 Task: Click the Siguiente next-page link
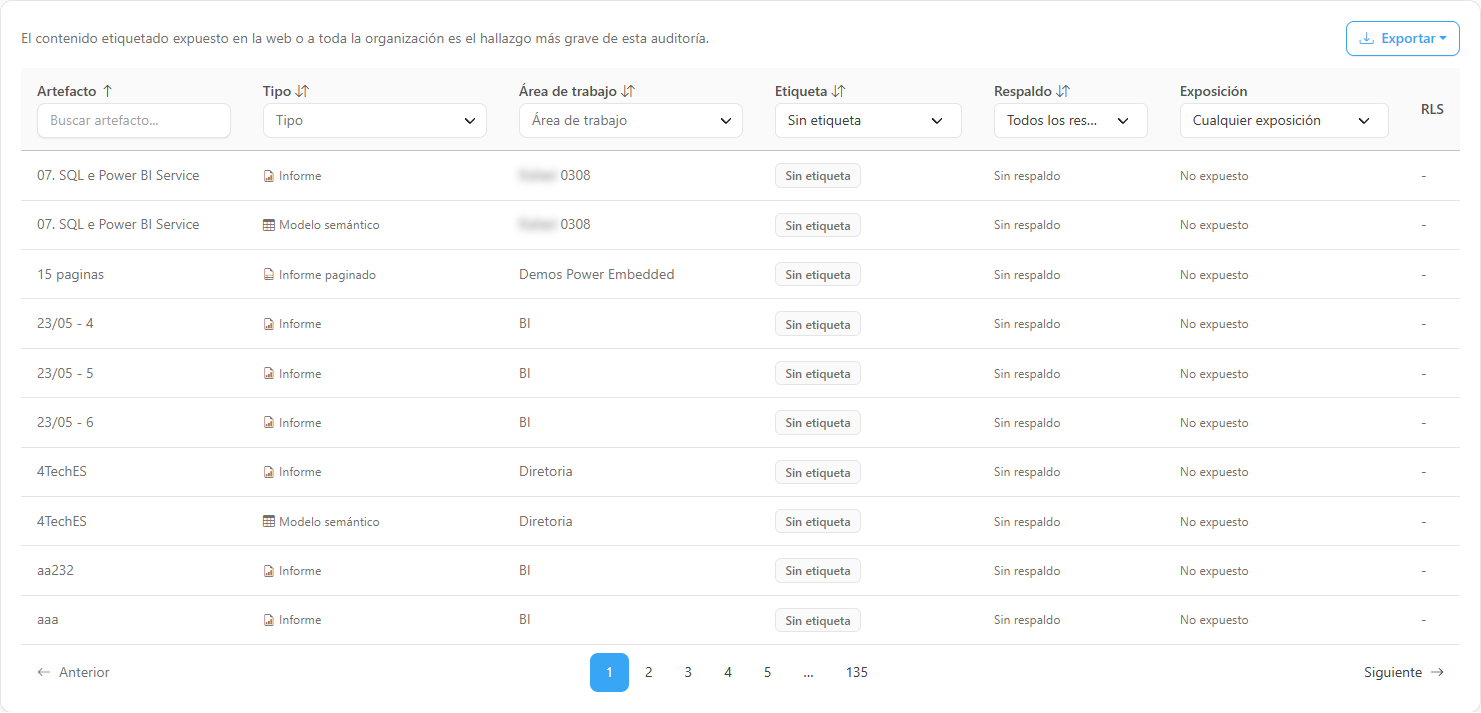tap(1404, 673)
